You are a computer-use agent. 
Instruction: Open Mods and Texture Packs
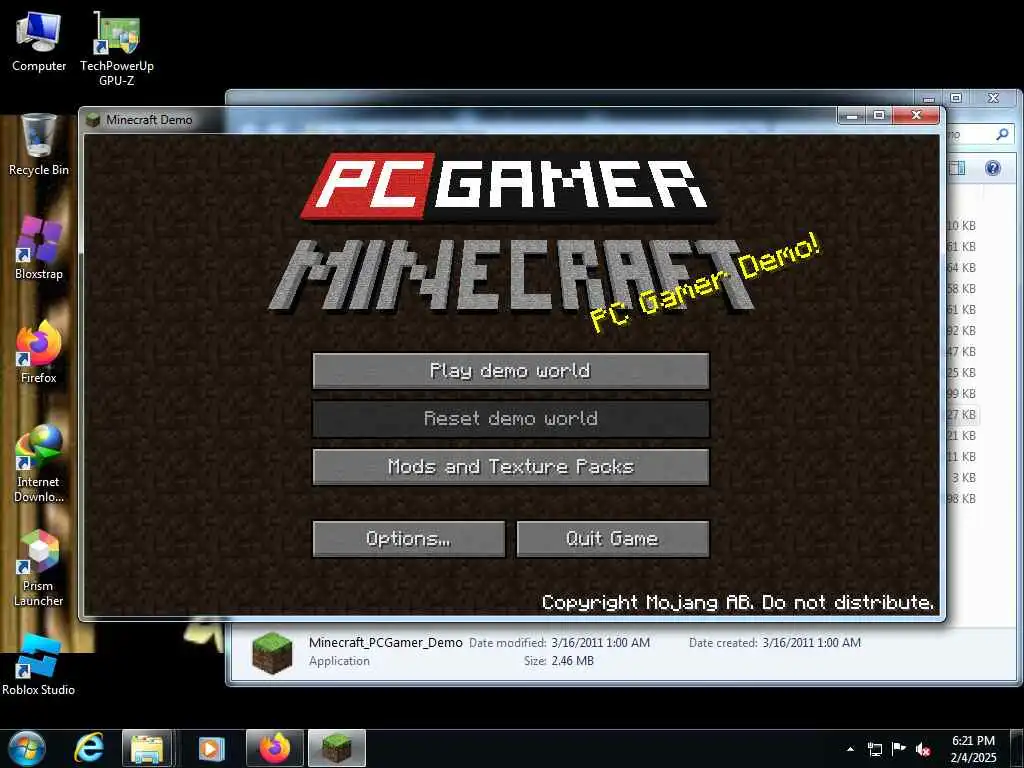511,467
